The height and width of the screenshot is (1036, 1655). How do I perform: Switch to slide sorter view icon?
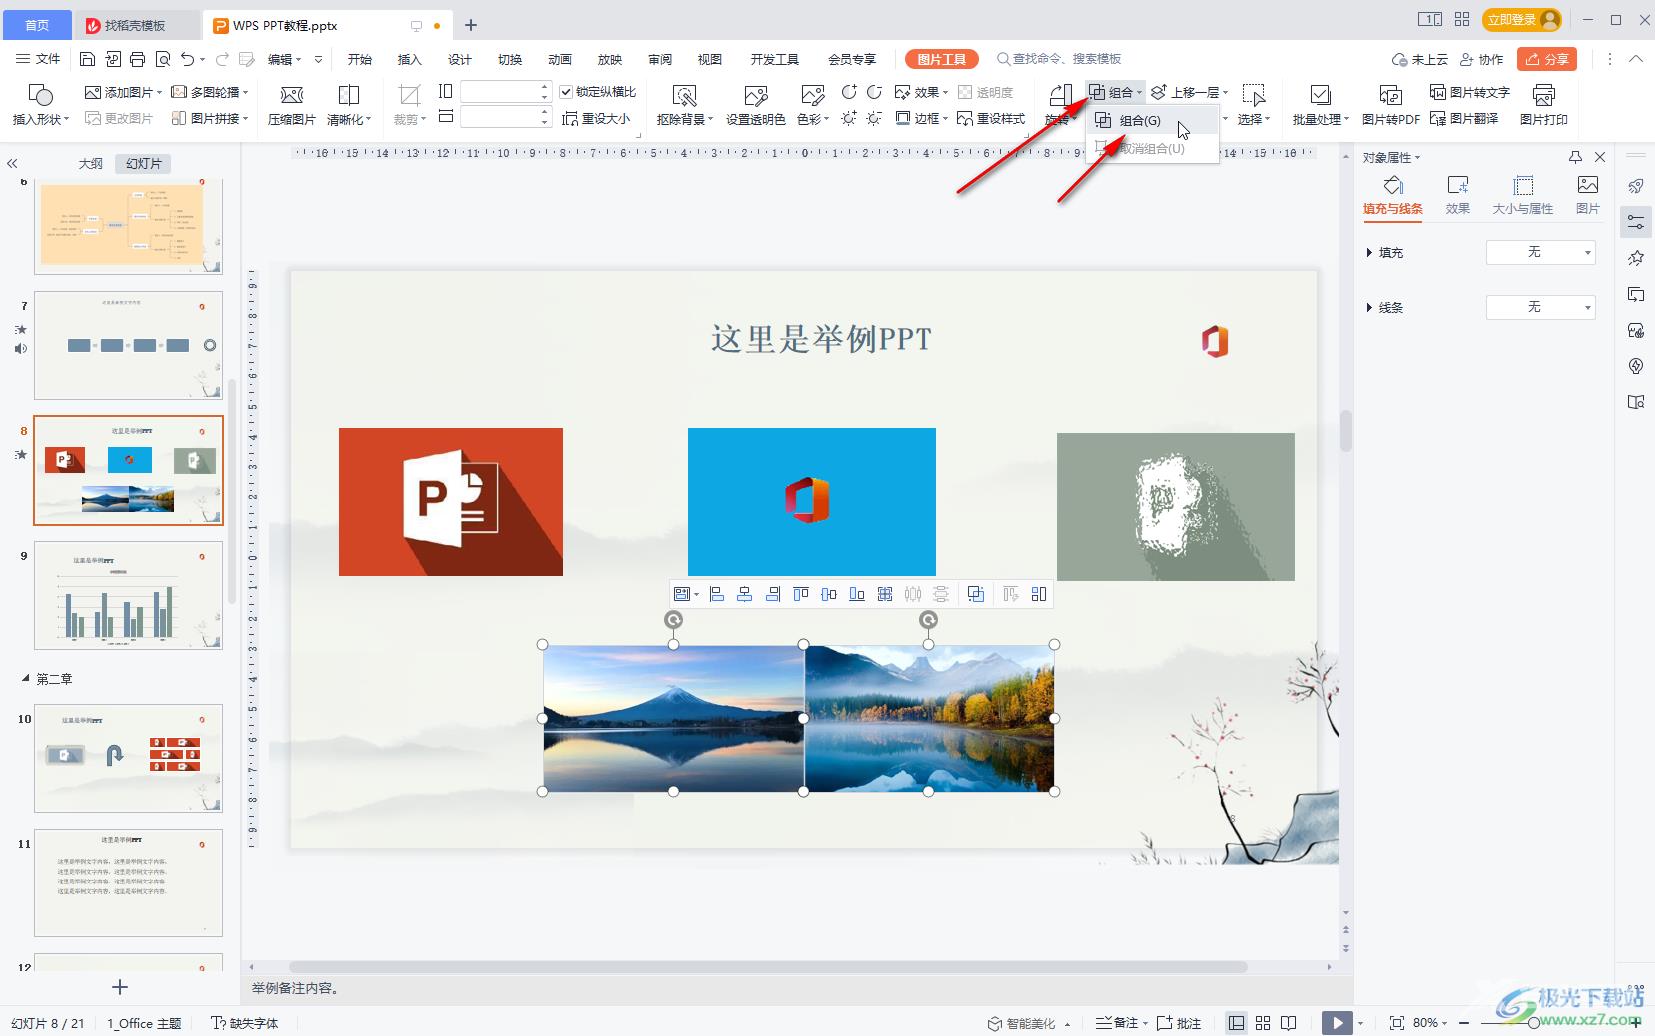[x=1263, y=1022]
